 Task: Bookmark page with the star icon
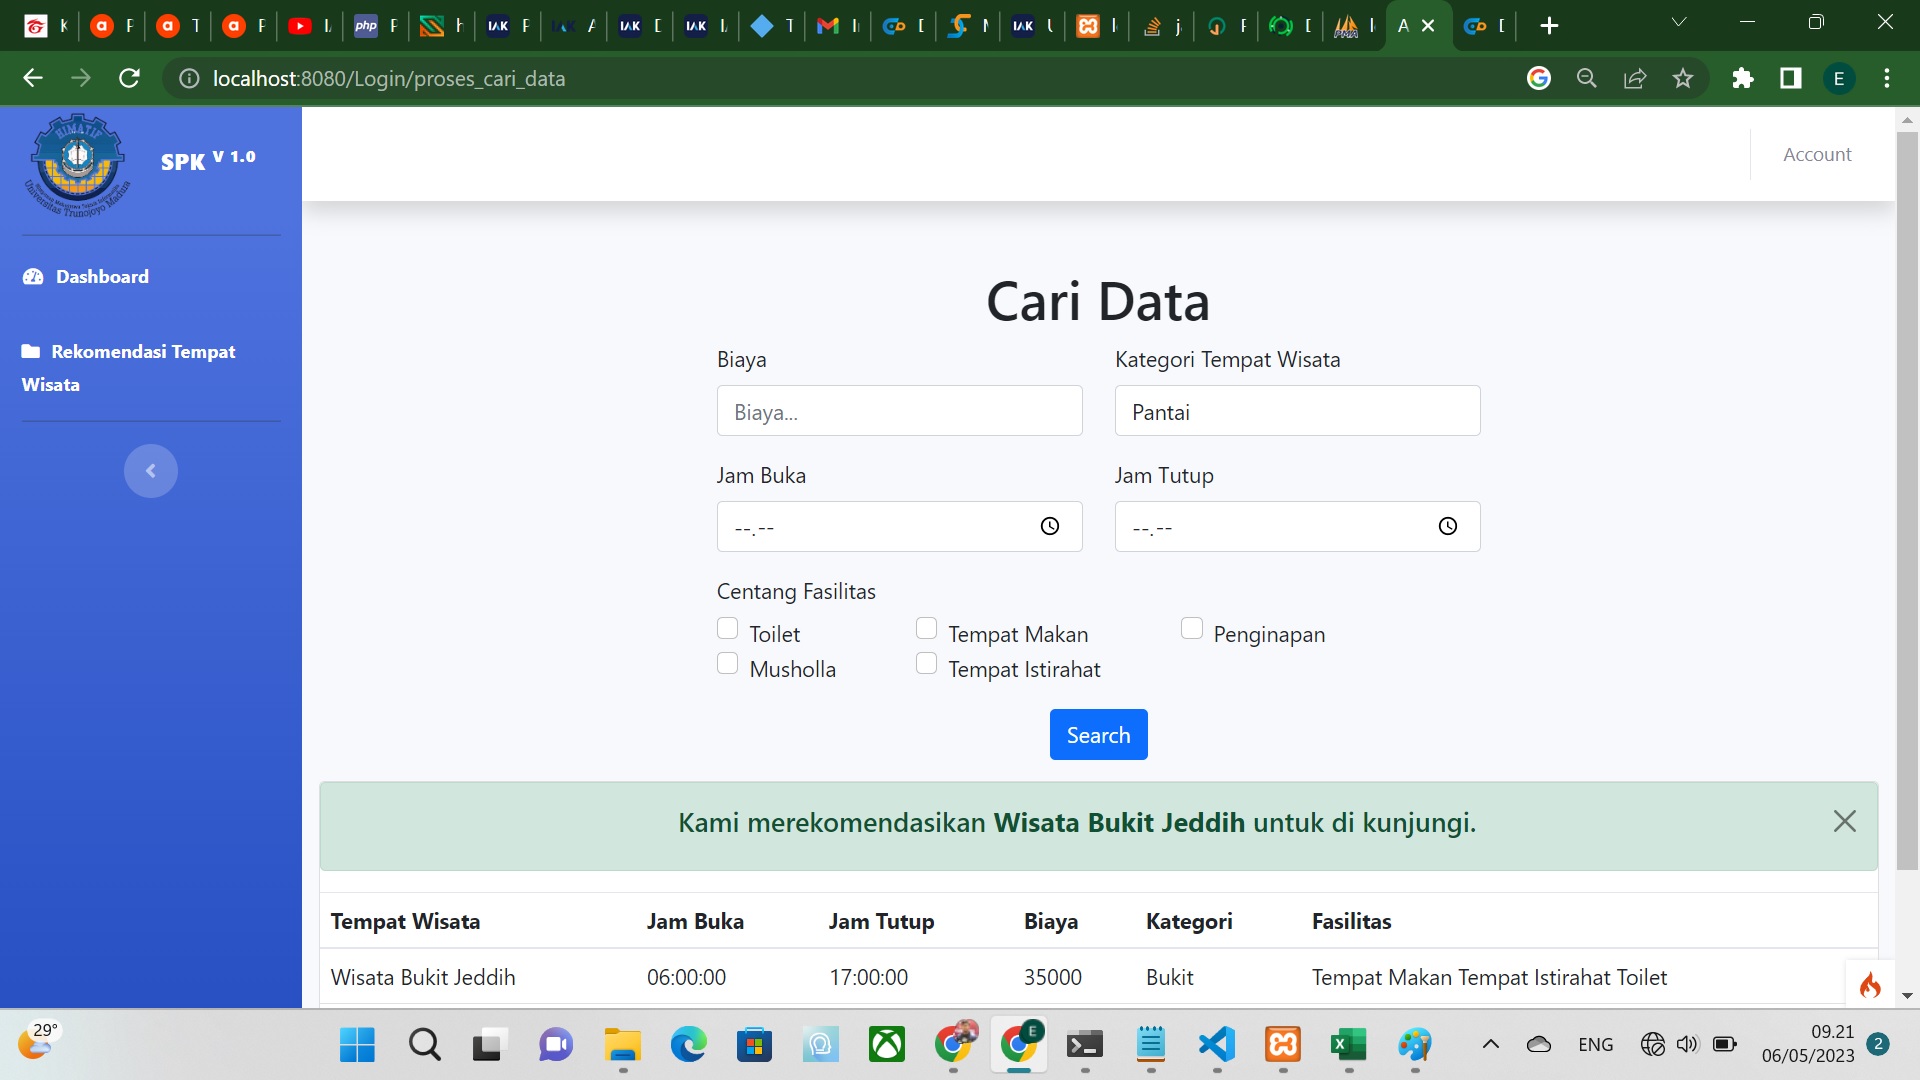[1683, 78]
